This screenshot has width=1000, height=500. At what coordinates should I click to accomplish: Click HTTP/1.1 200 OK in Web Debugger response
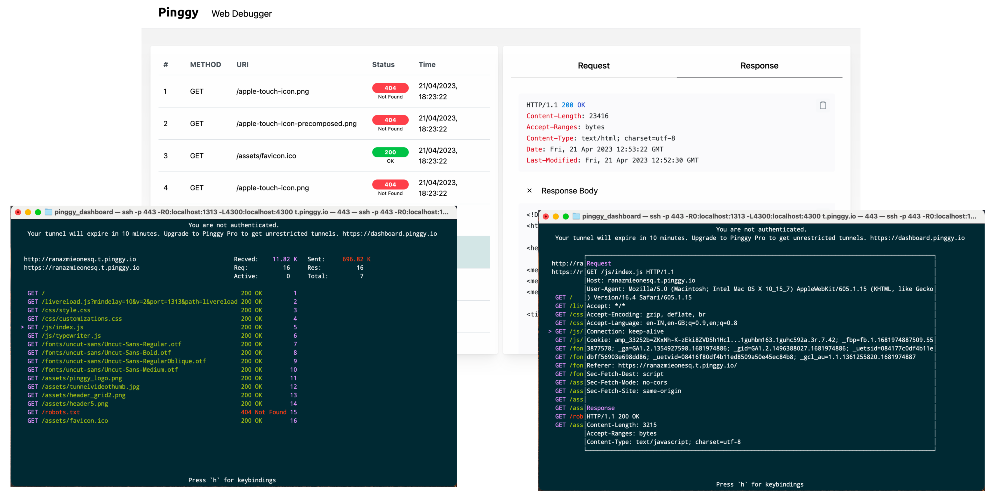click(554, 105)
